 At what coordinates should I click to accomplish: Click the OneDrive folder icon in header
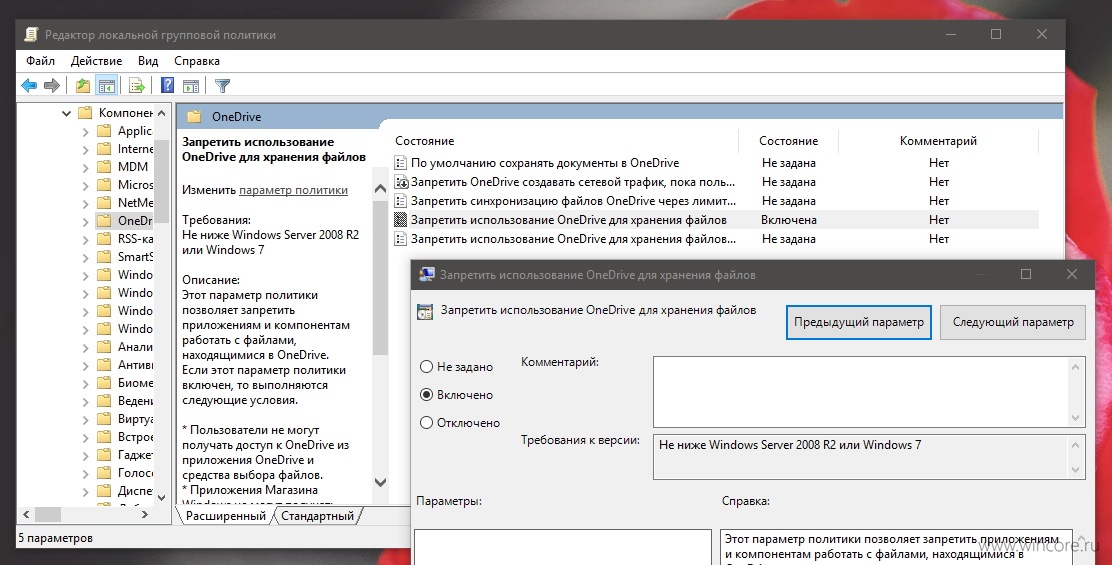pos(194,117)
